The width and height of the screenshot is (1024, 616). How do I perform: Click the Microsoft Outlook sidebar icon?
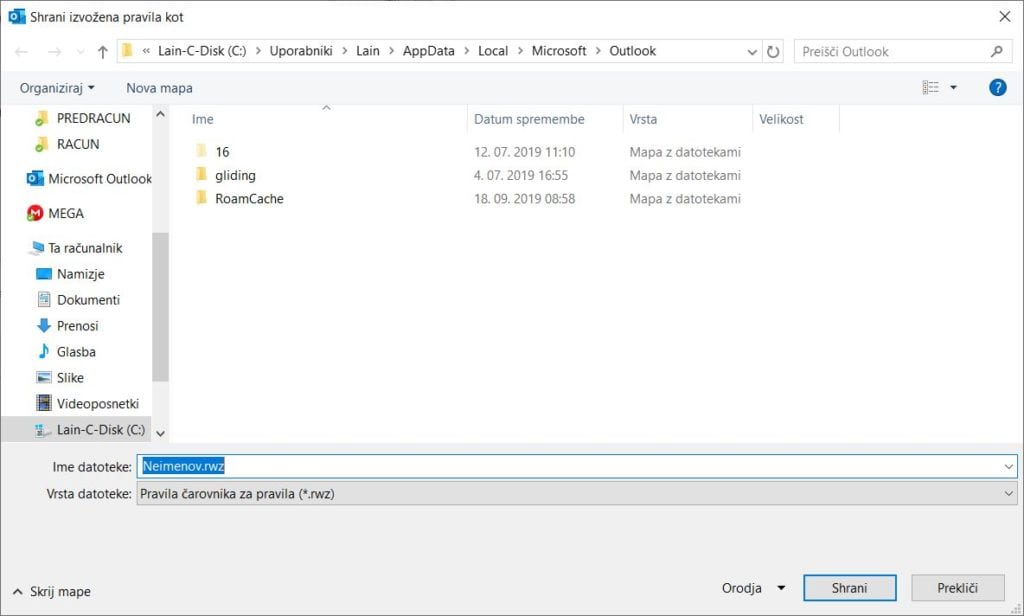tap(35, 178)
